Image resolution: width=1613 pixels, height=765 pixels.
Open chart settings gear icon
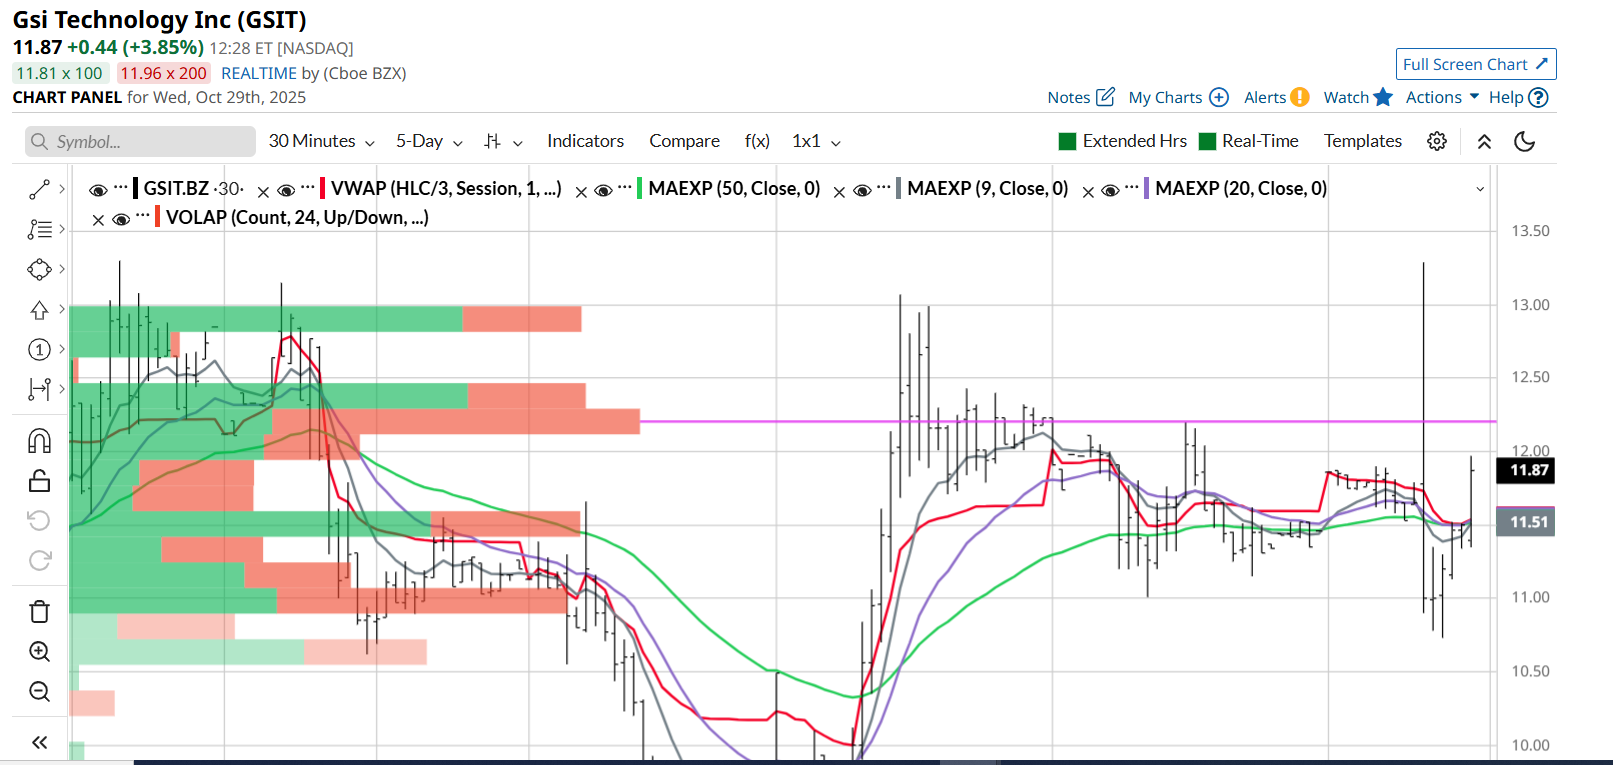point(1437,141)
